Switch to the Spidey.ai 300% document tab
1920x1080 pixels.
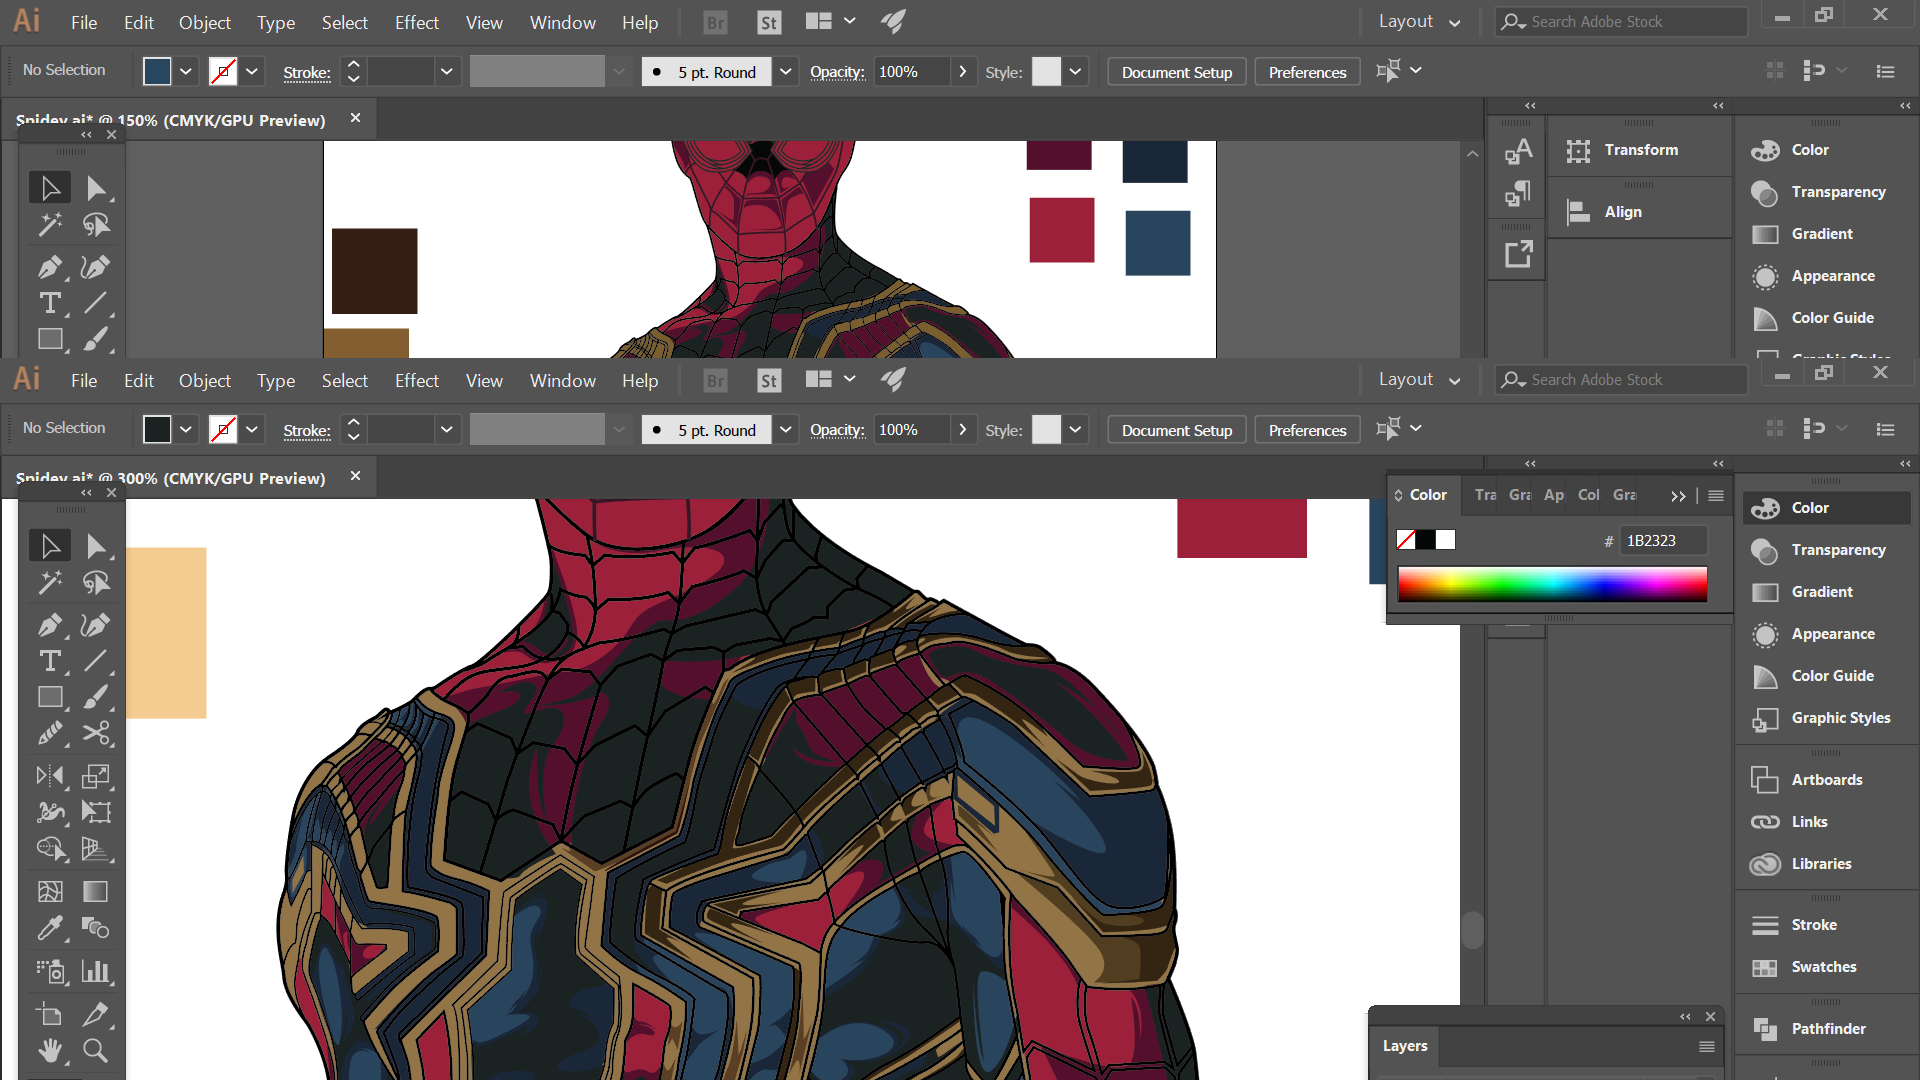(171, 478)
